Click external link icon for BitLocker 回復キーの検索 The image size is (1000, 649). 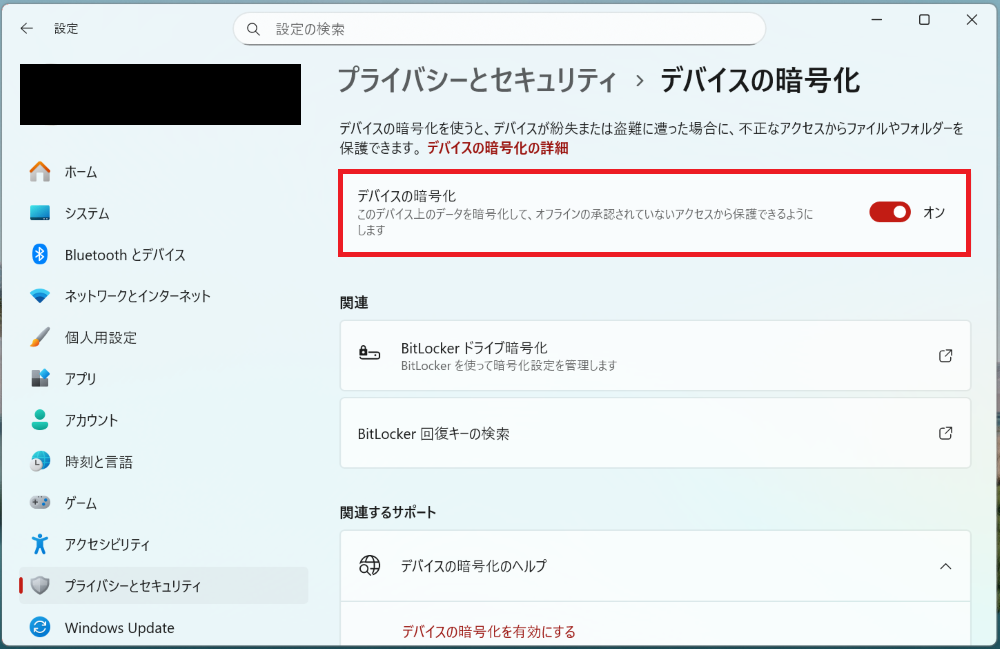[945, 434]
